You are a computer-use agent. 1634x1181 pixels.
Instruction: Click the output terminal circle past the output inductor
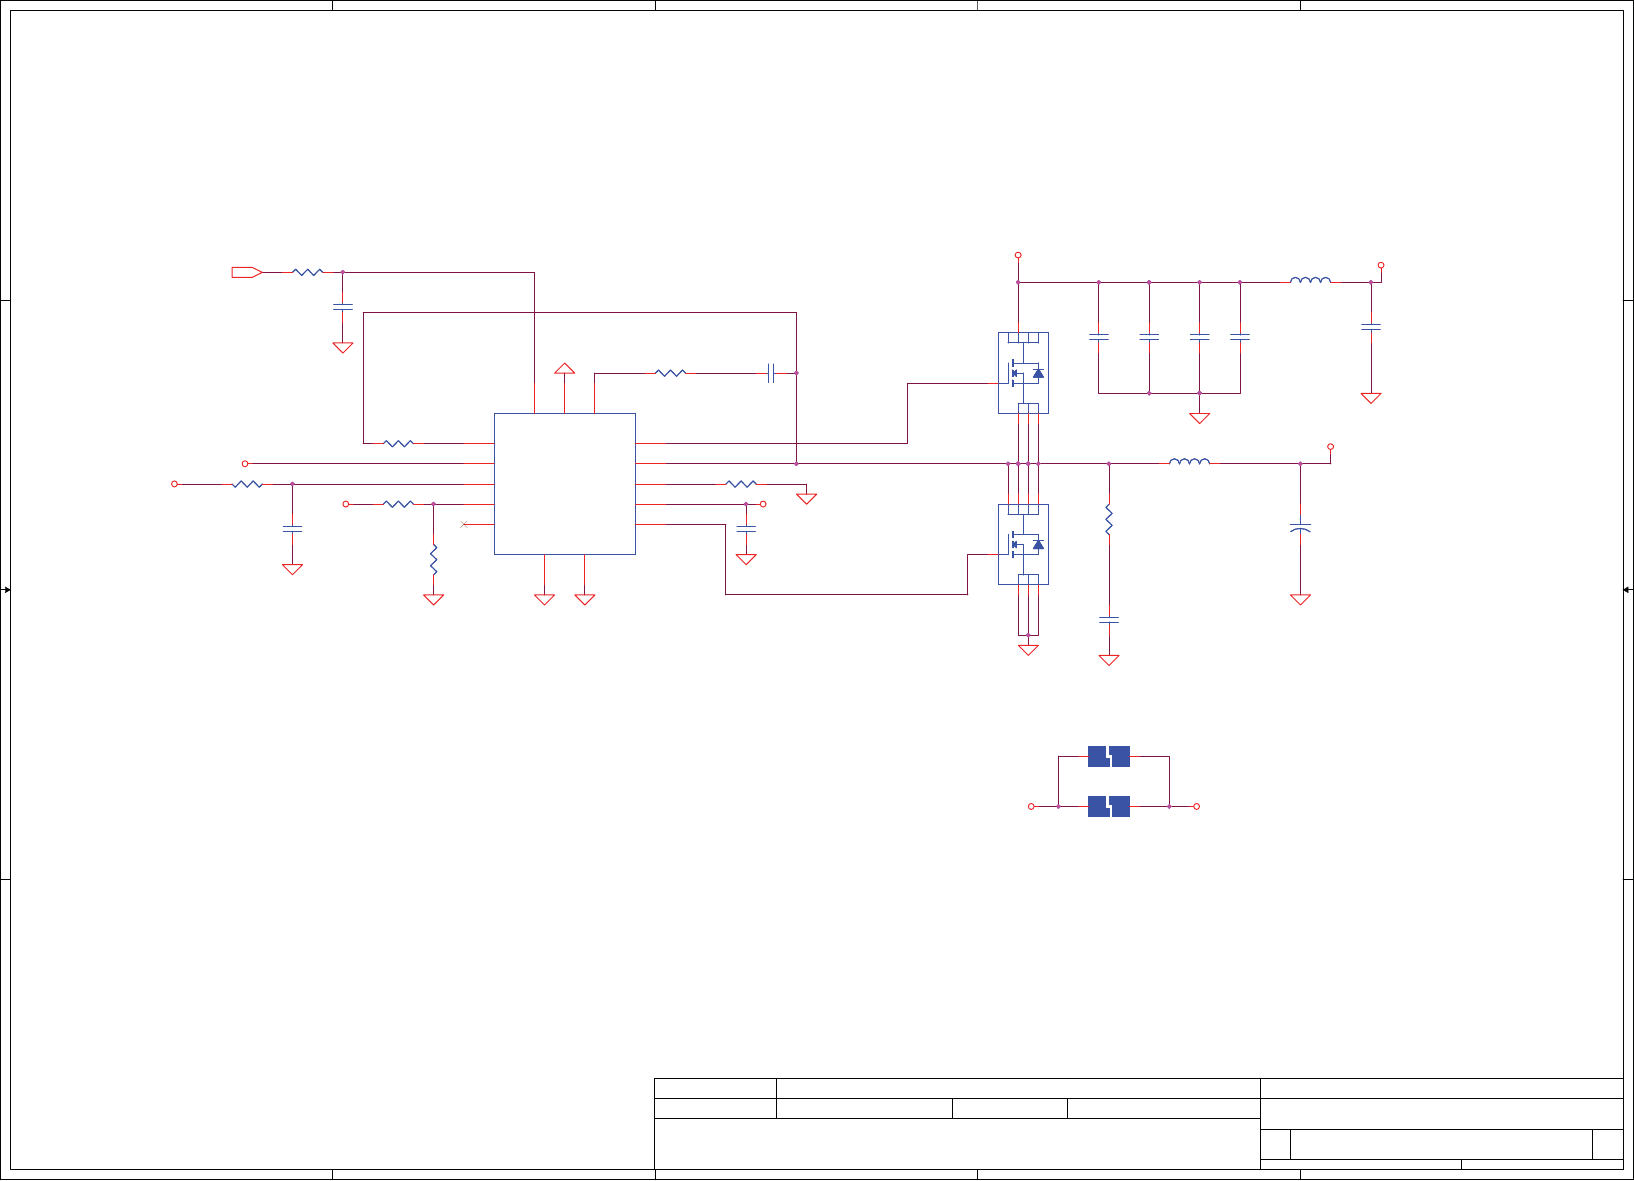click(x=1330, y=446)
